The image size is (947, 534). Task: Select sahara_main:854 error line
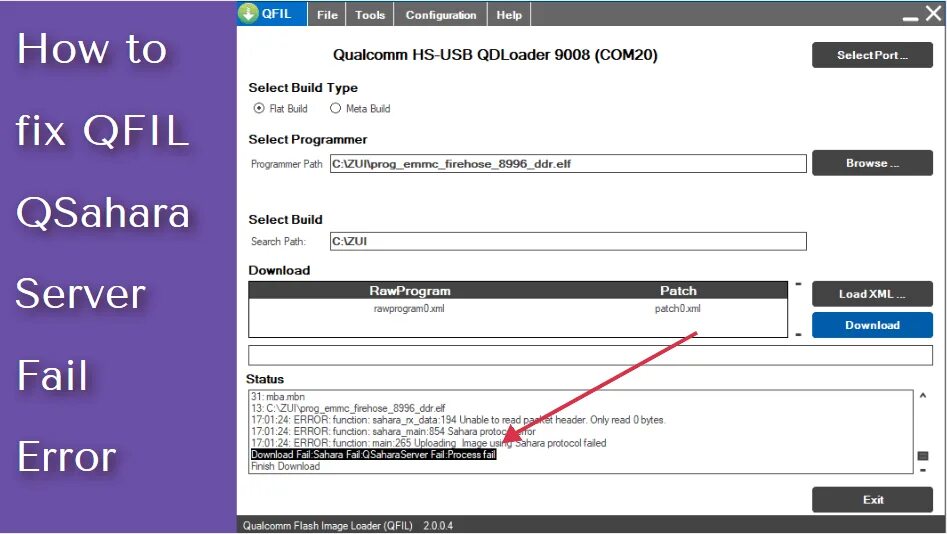(x=393, y=431)
